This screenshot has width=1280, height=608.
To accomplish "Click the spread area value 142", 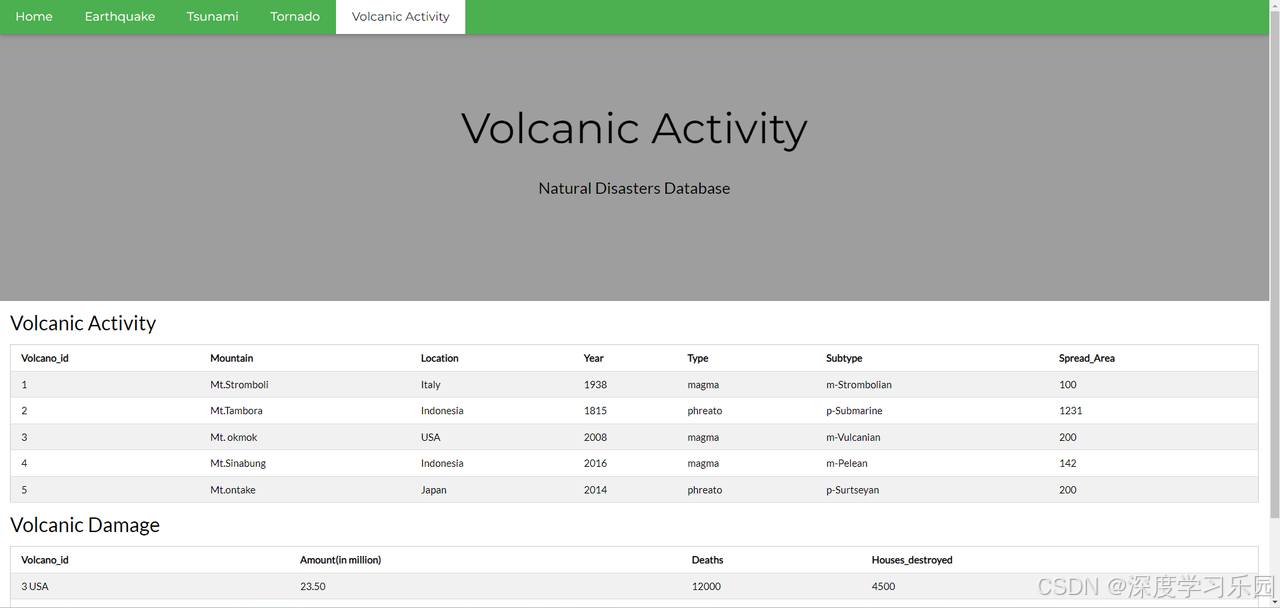I will point(1068,464).
